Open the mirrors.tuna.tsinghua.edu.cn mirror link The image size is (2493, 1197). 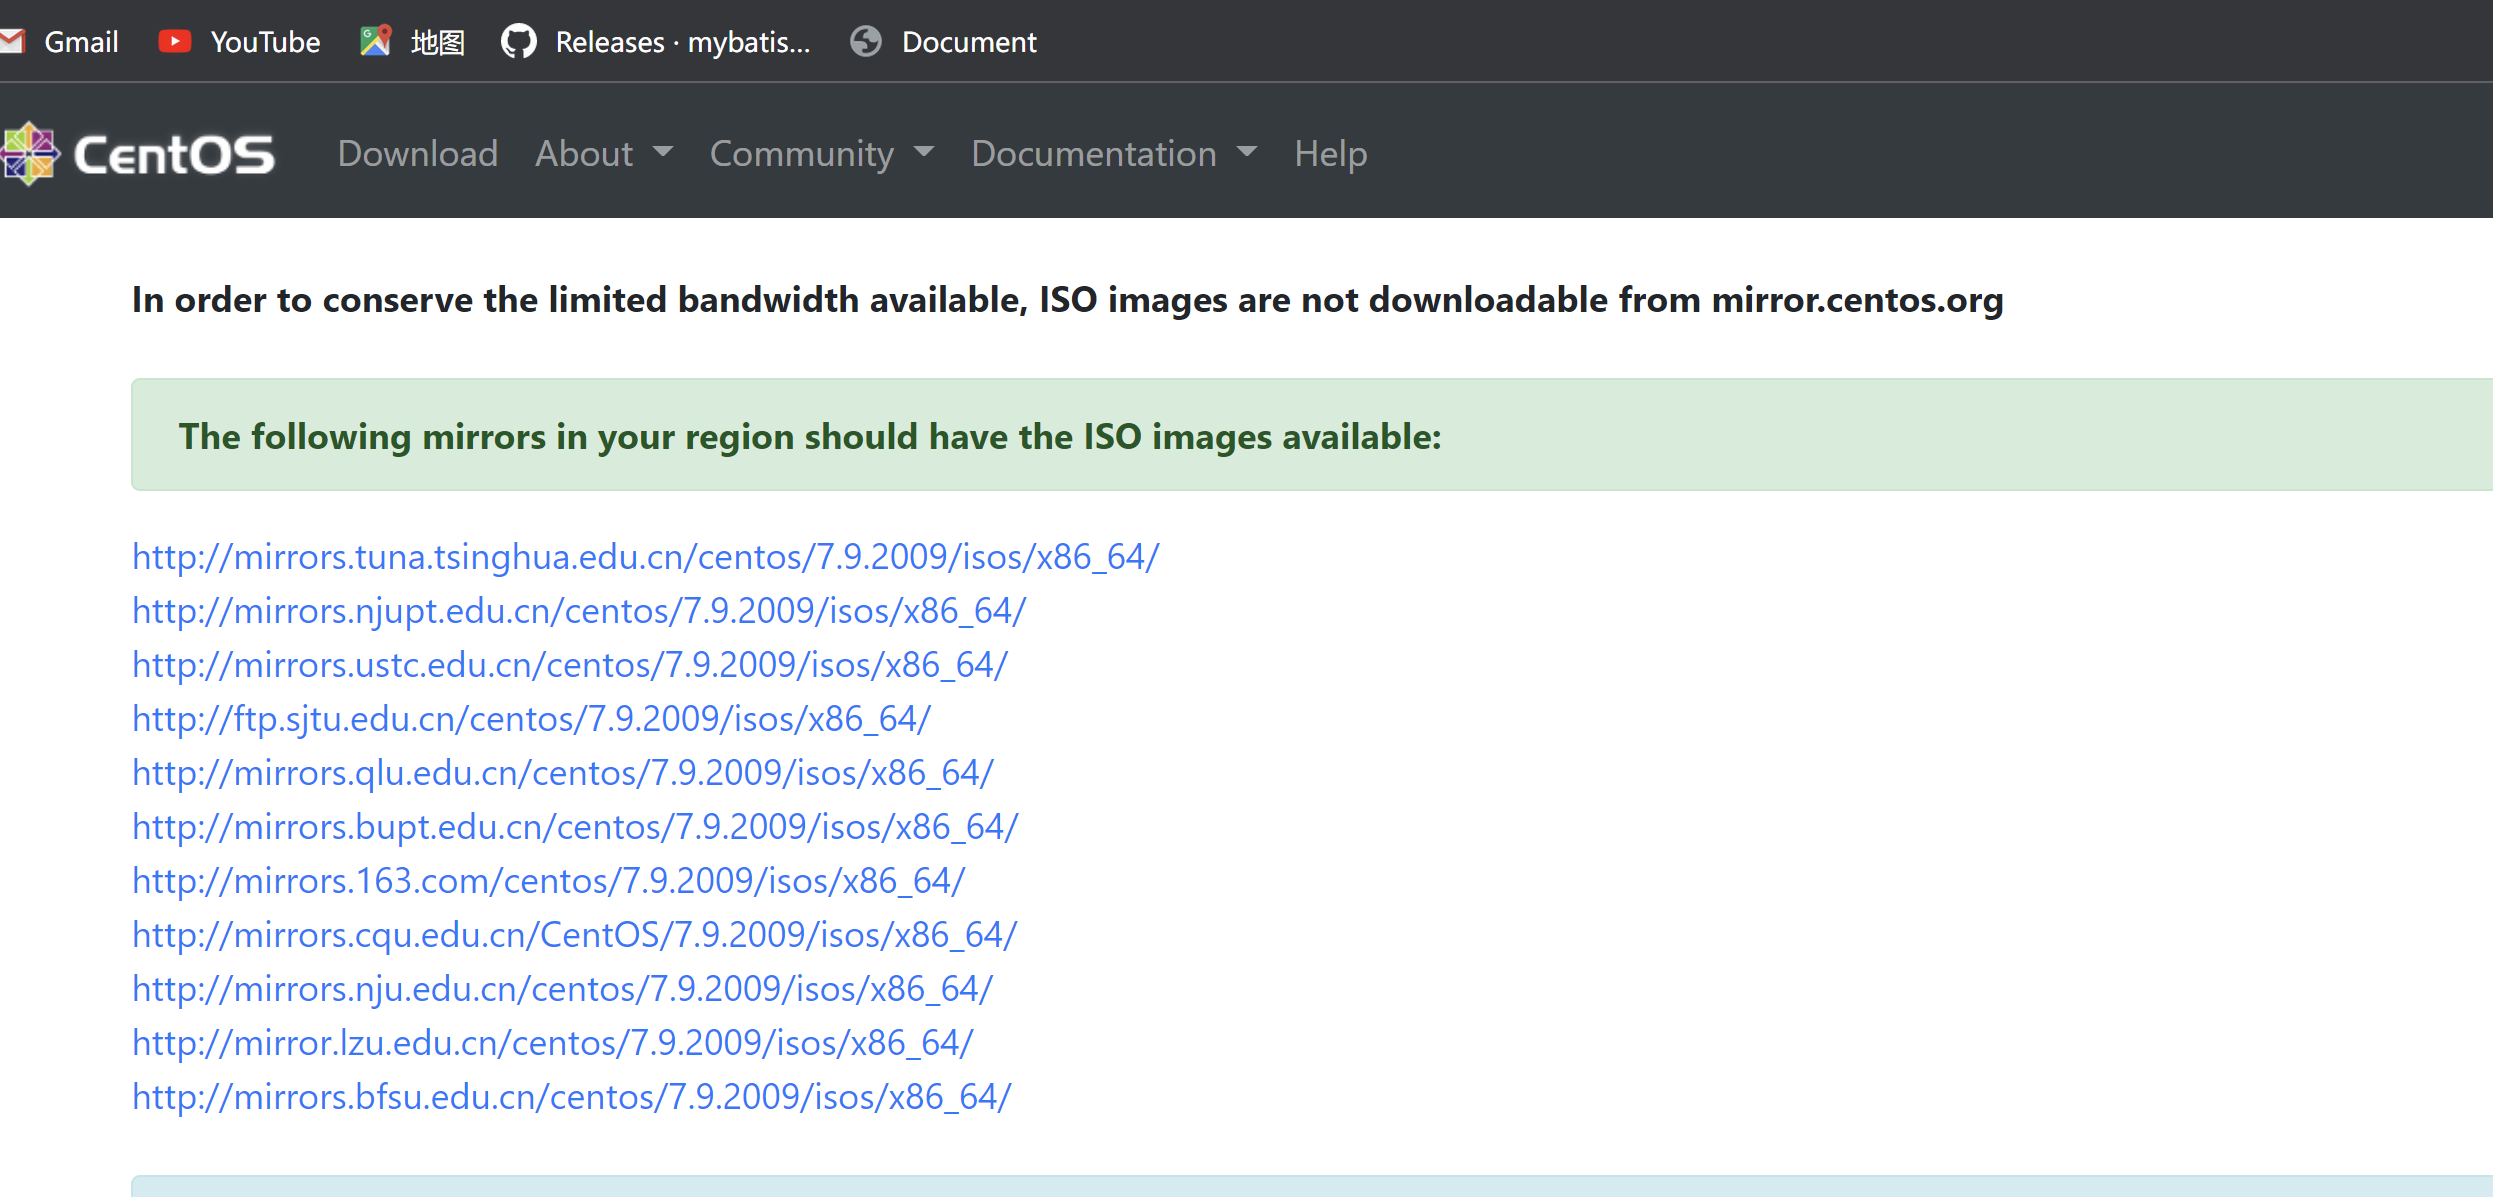click(645, 557)
